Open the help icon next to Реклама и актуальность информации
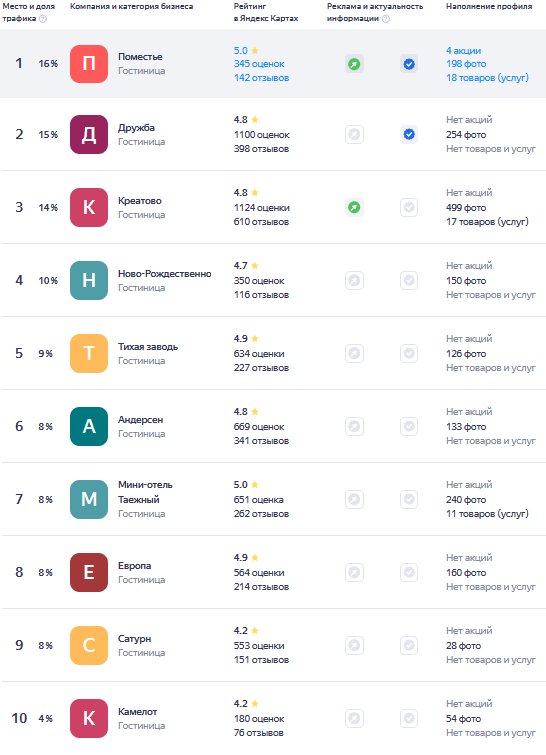 click(x=386, y=19)
